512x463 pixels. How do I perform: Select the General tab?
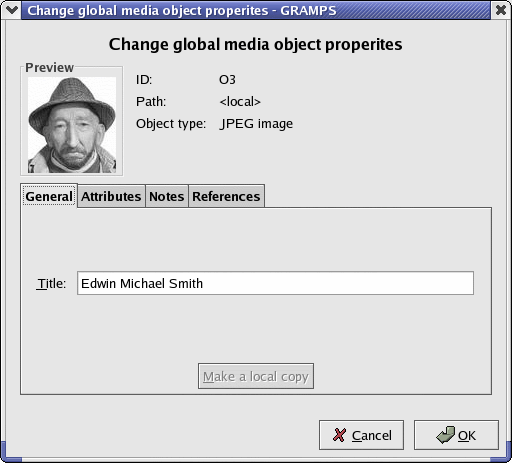pyautogui.click(x=49, y=196)
